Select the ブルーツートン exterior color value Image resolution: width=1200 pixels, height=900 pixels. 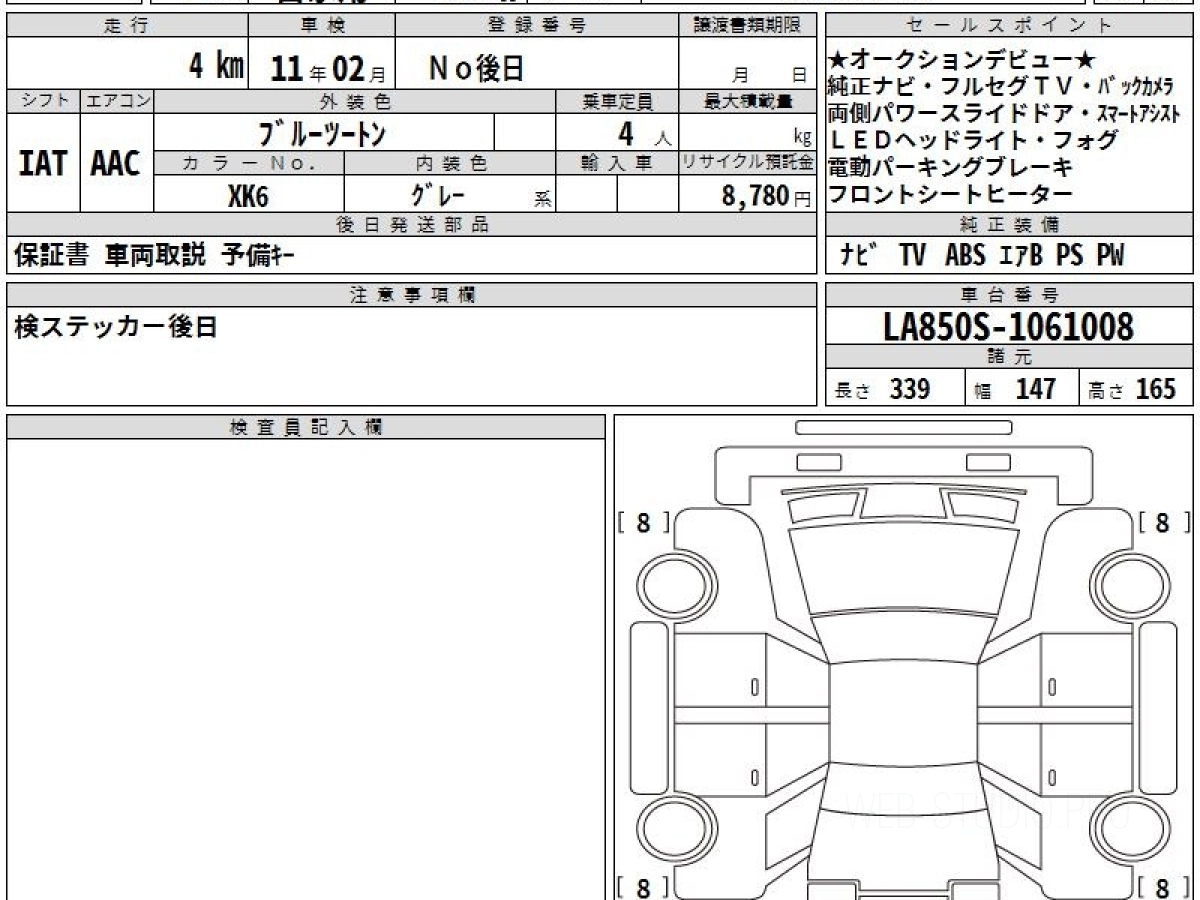(x=322, y=132)
